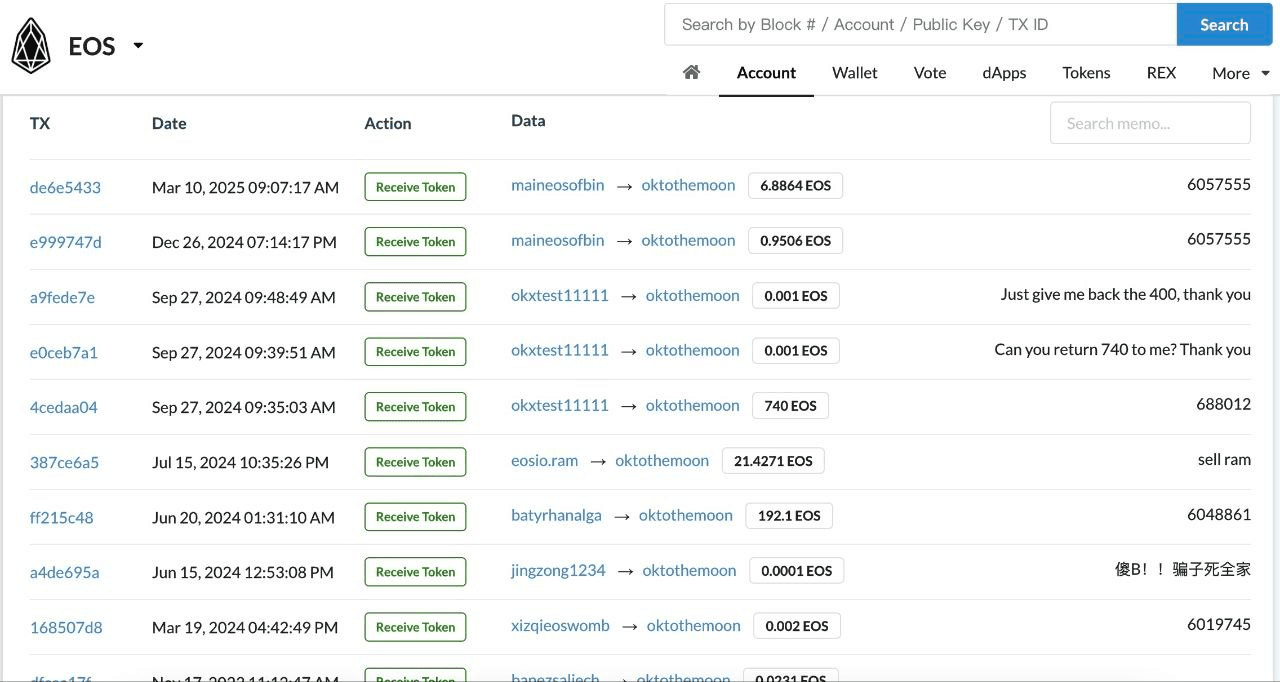Click the 740 EOS amount badge

[790, 406]
